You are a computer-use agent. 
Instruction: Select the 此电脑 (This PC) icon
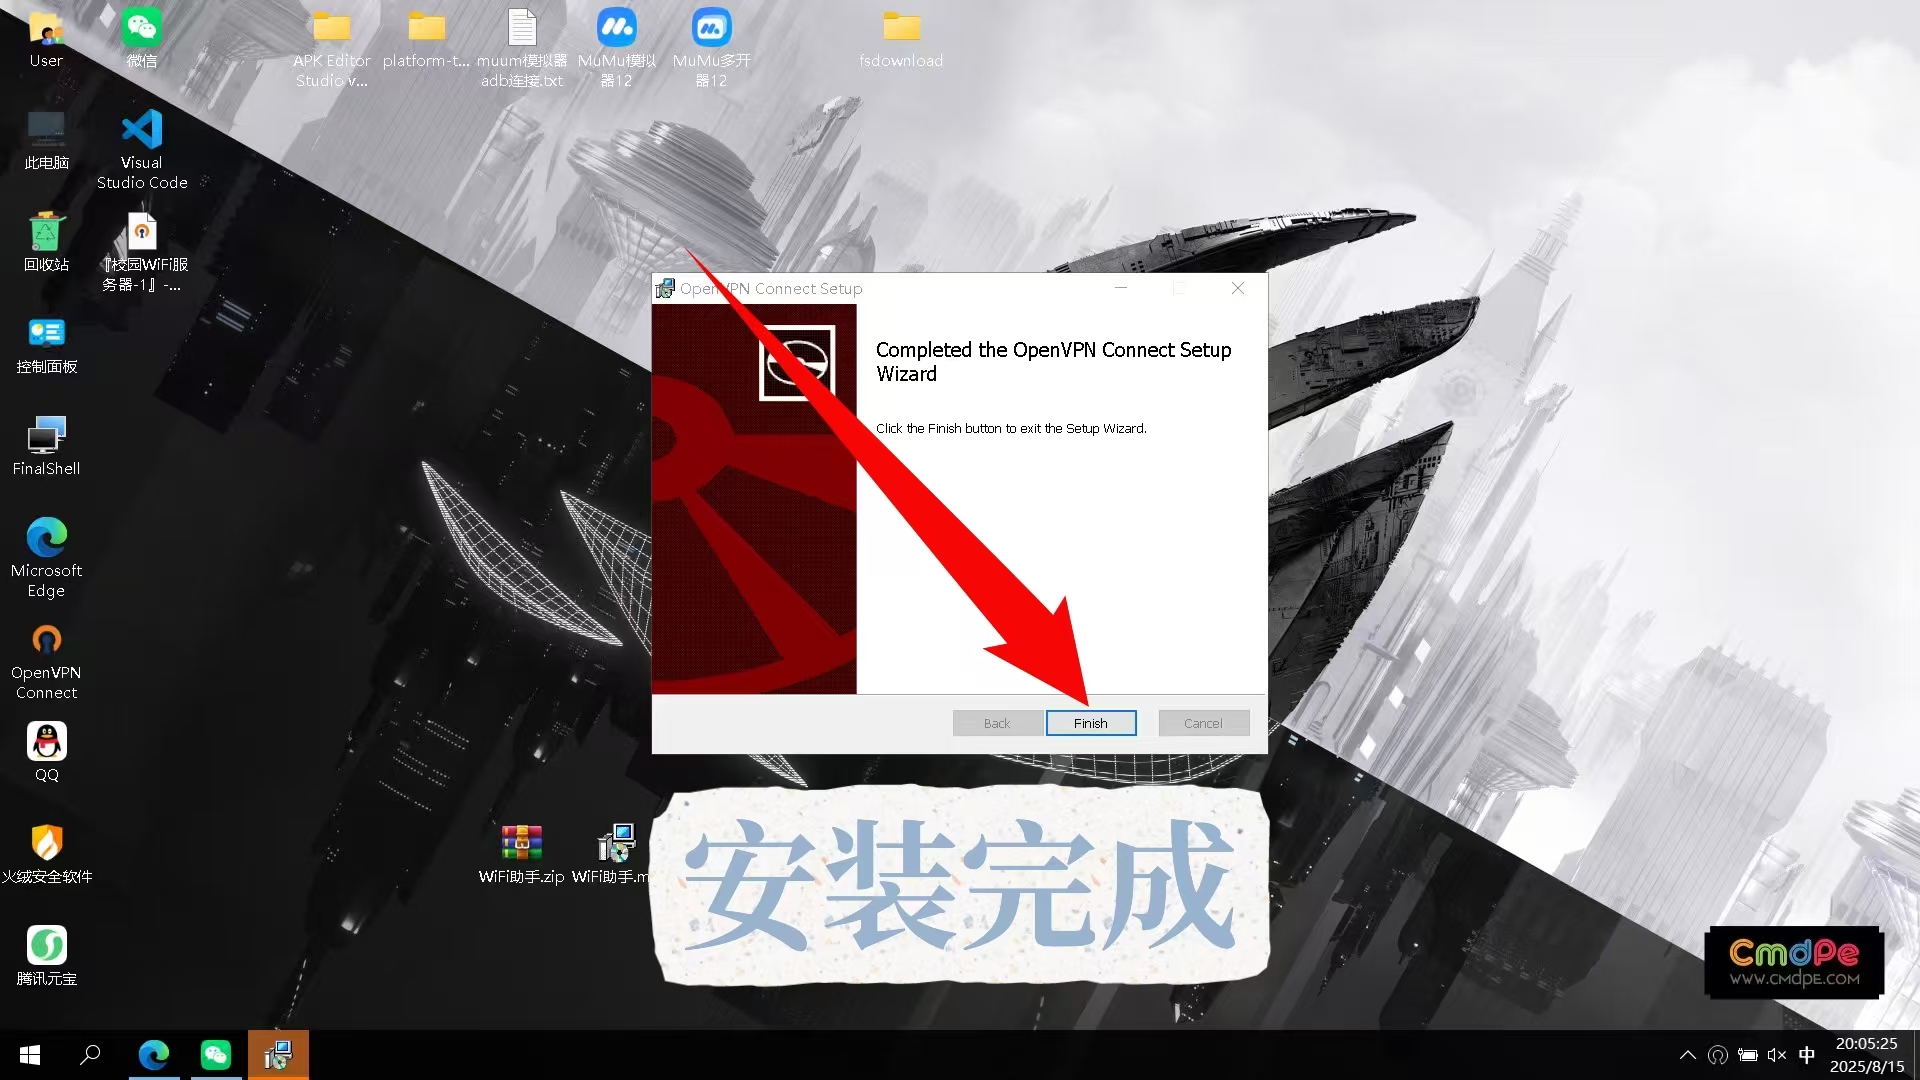tap(46, 141)
